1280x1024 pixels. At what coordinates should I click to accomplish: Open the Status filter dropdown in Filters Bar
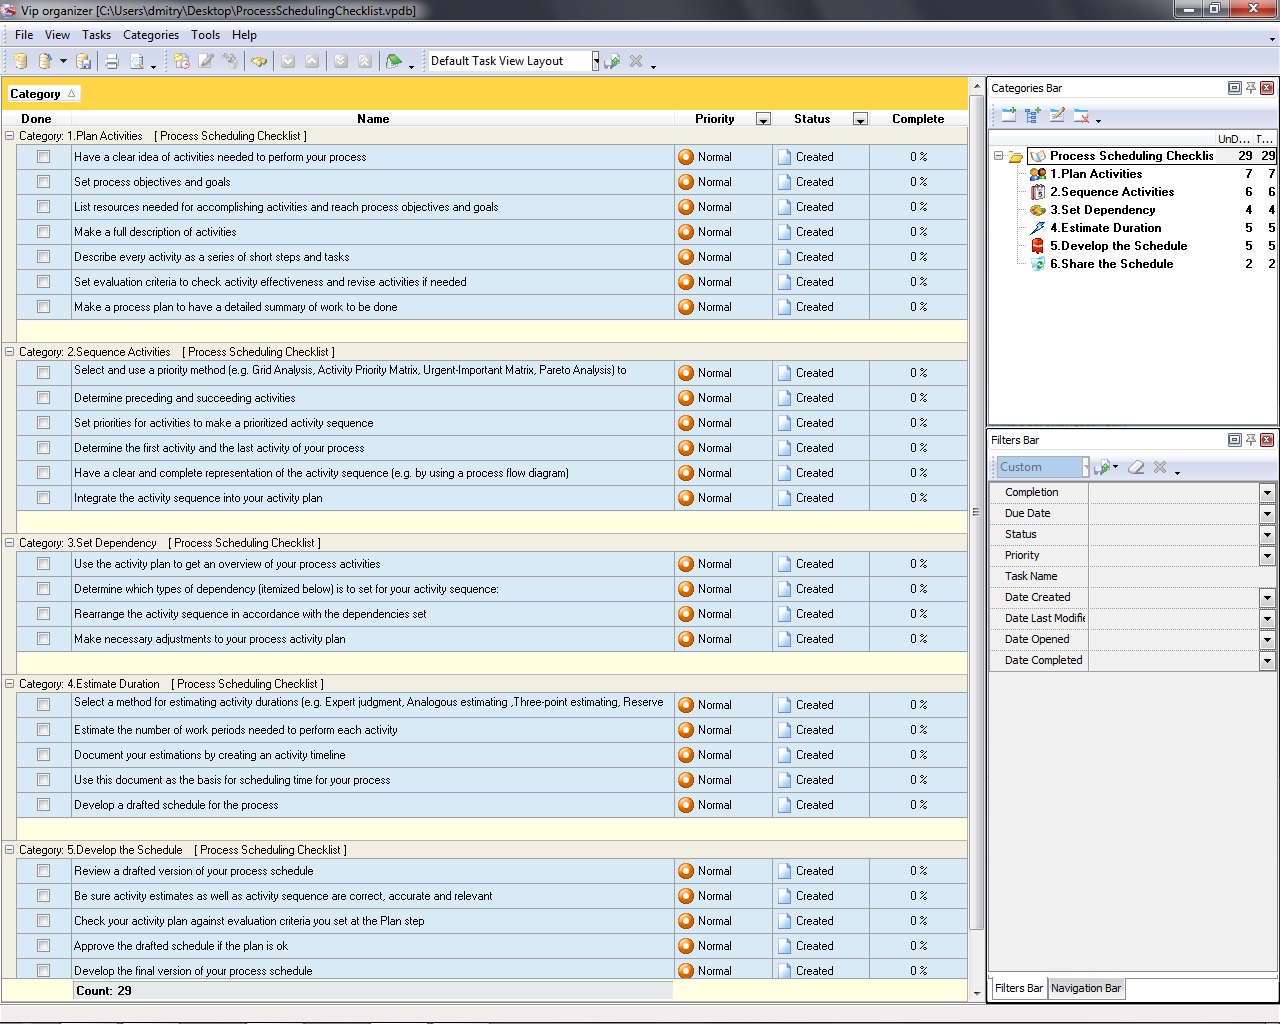pyautogui.click(x=1267, y=535)
